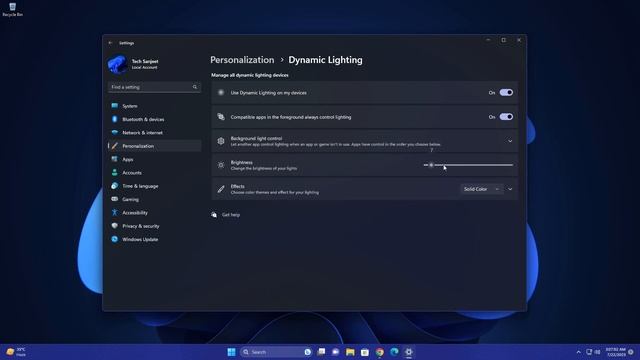
Task: Open File Explorer from taskbar
Action: point(350,352)
